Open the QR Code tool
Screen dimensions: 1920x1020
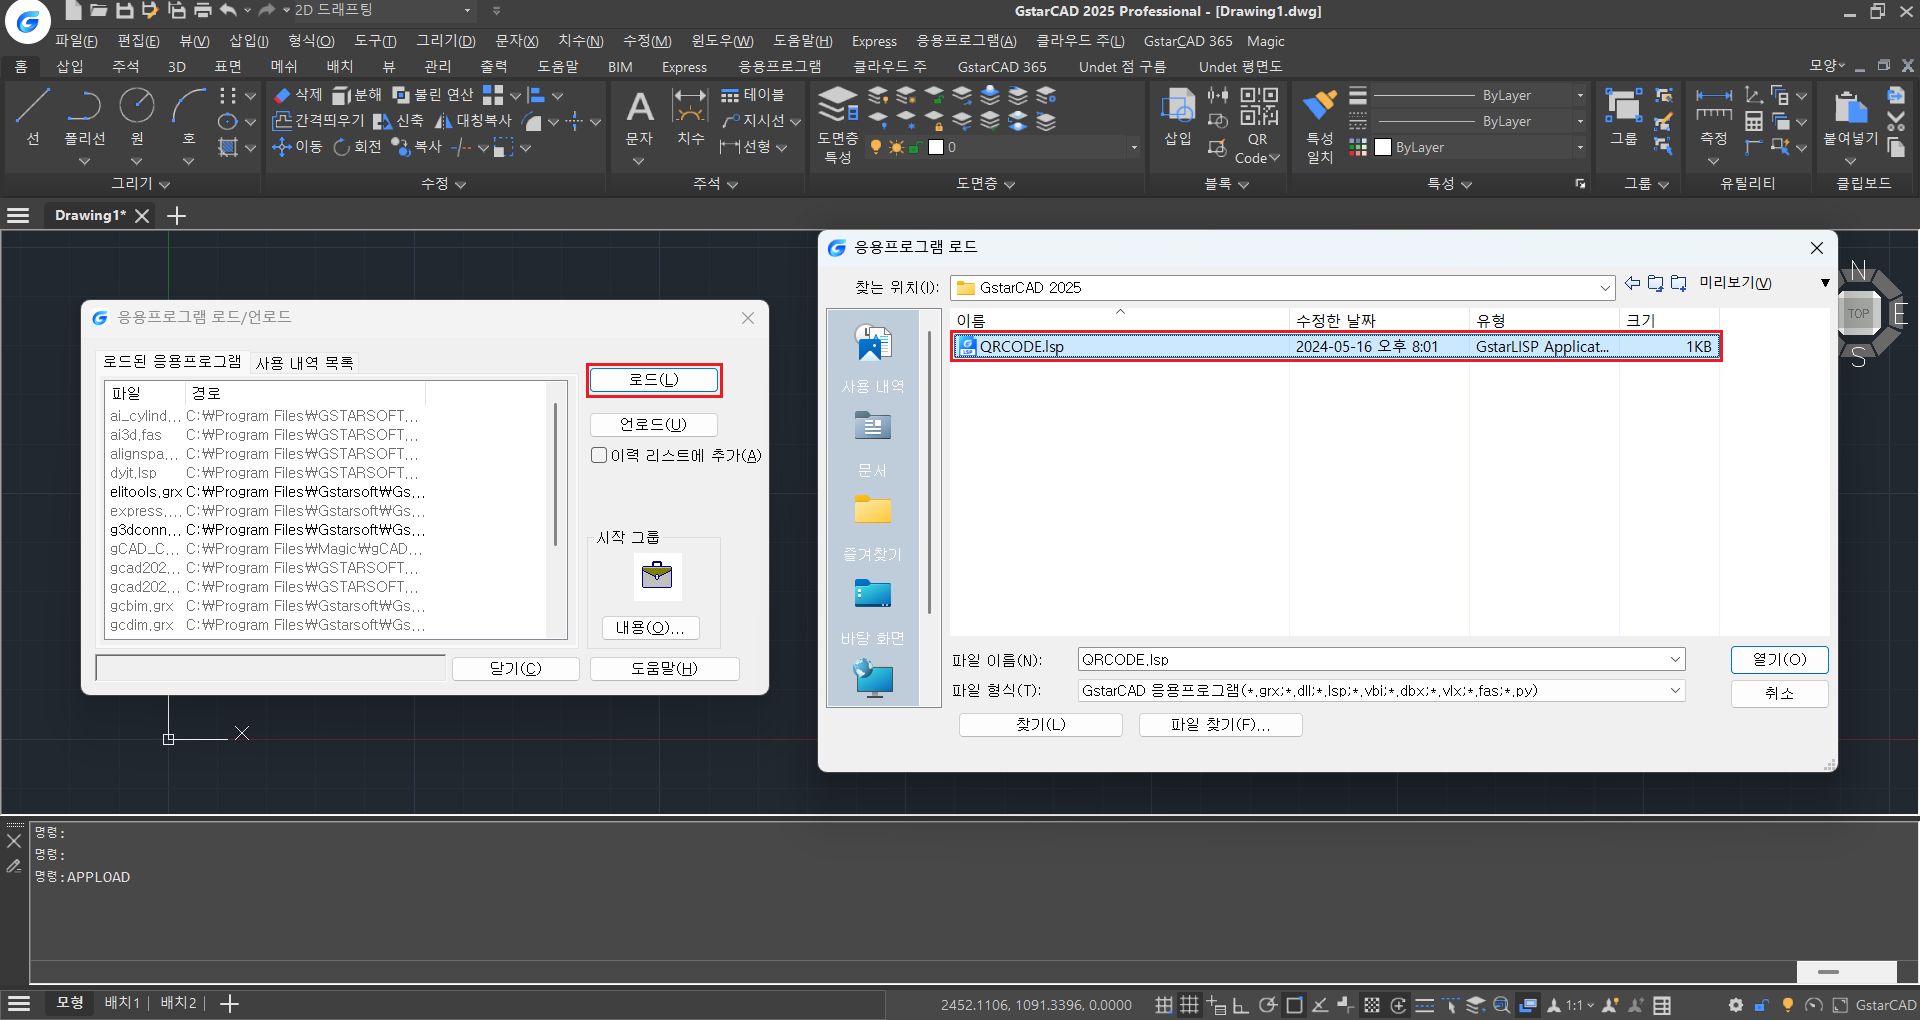pos(1258,125)
